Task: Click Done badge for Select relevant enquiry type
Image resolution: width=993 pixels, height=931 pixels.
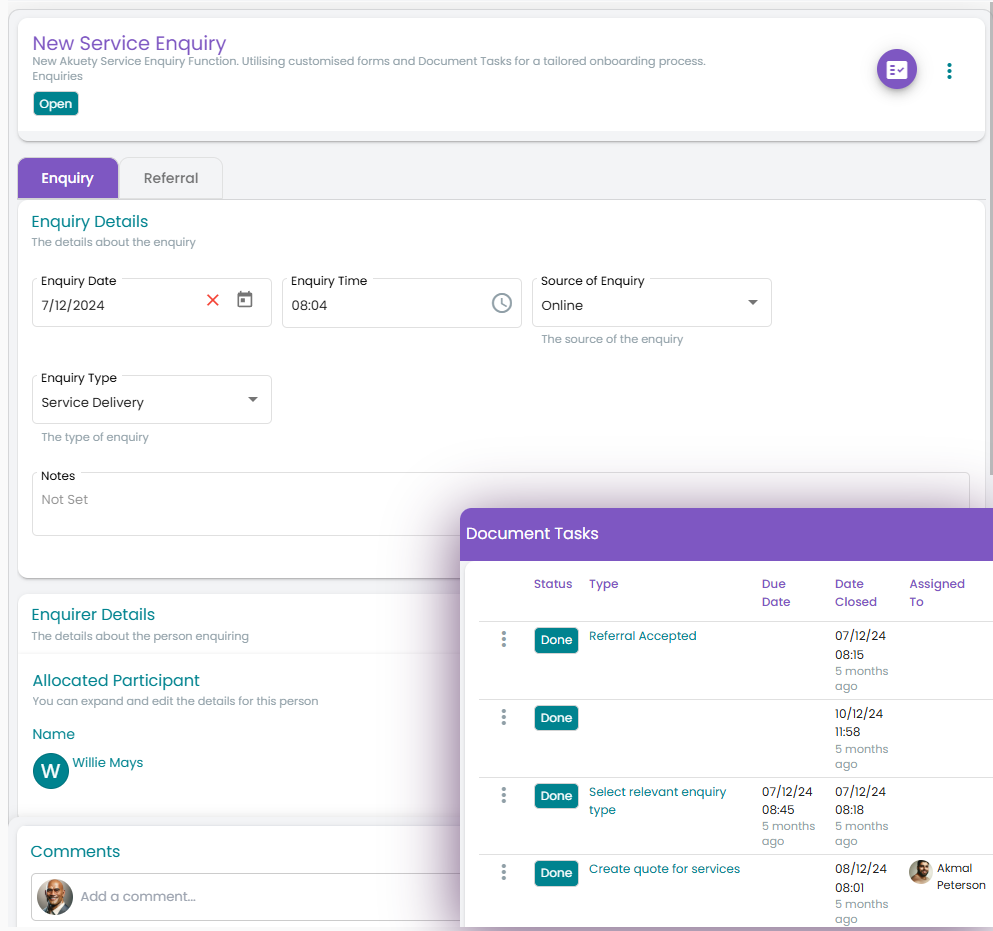Action: (x=556, y=795)
